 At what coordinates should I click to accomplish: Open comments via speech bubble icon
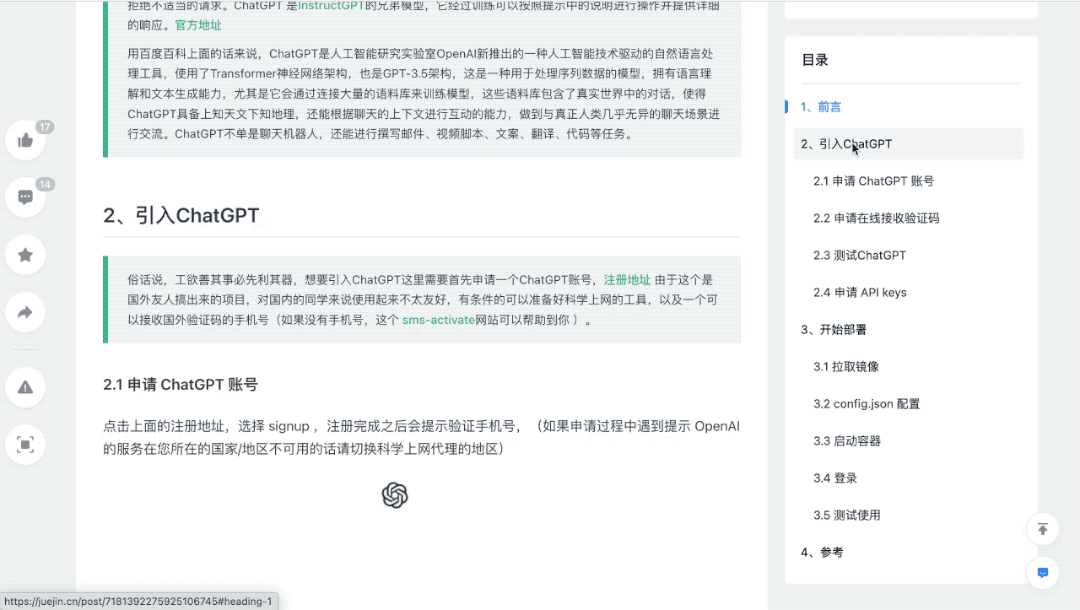(x=25, y=198)
